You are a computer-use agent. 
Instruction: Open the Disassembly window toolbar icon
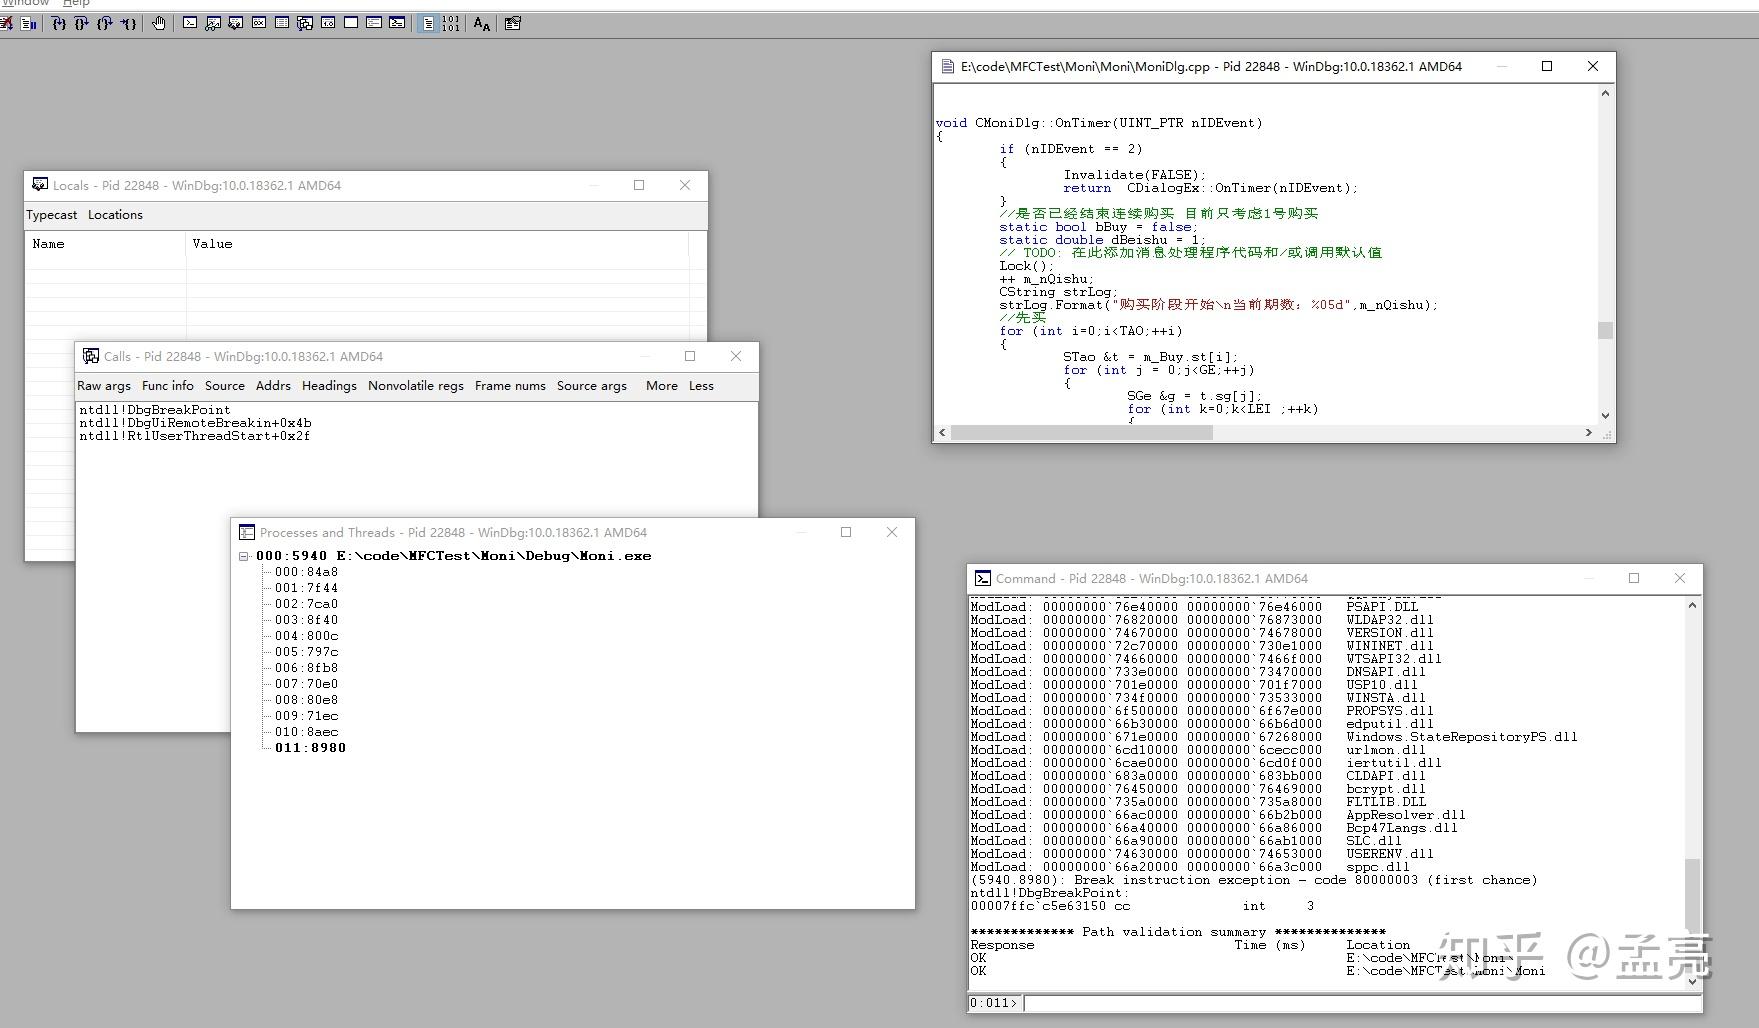coord(328,23)
